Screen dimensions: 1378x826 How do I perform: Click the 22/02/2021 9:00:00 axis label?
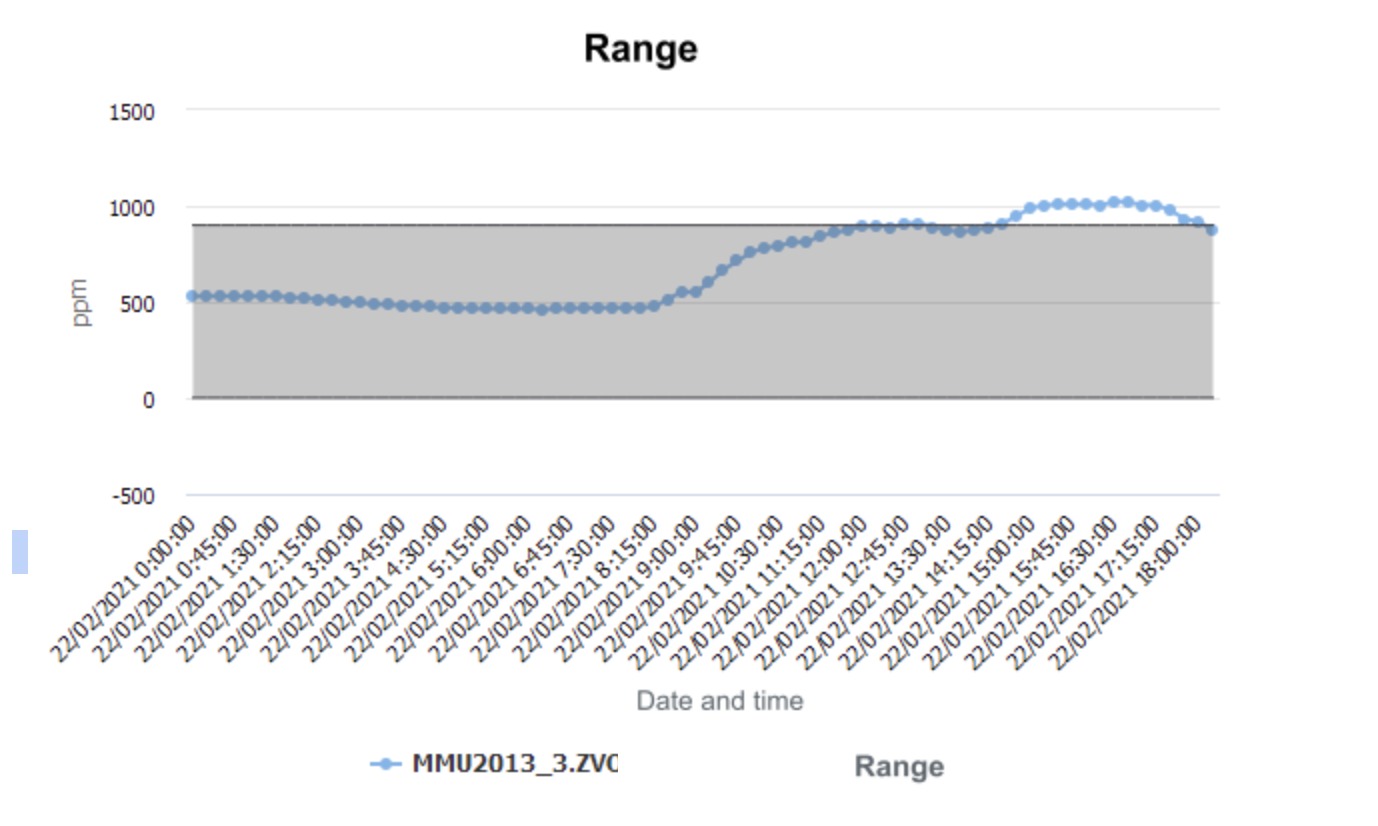pos(627,589)
